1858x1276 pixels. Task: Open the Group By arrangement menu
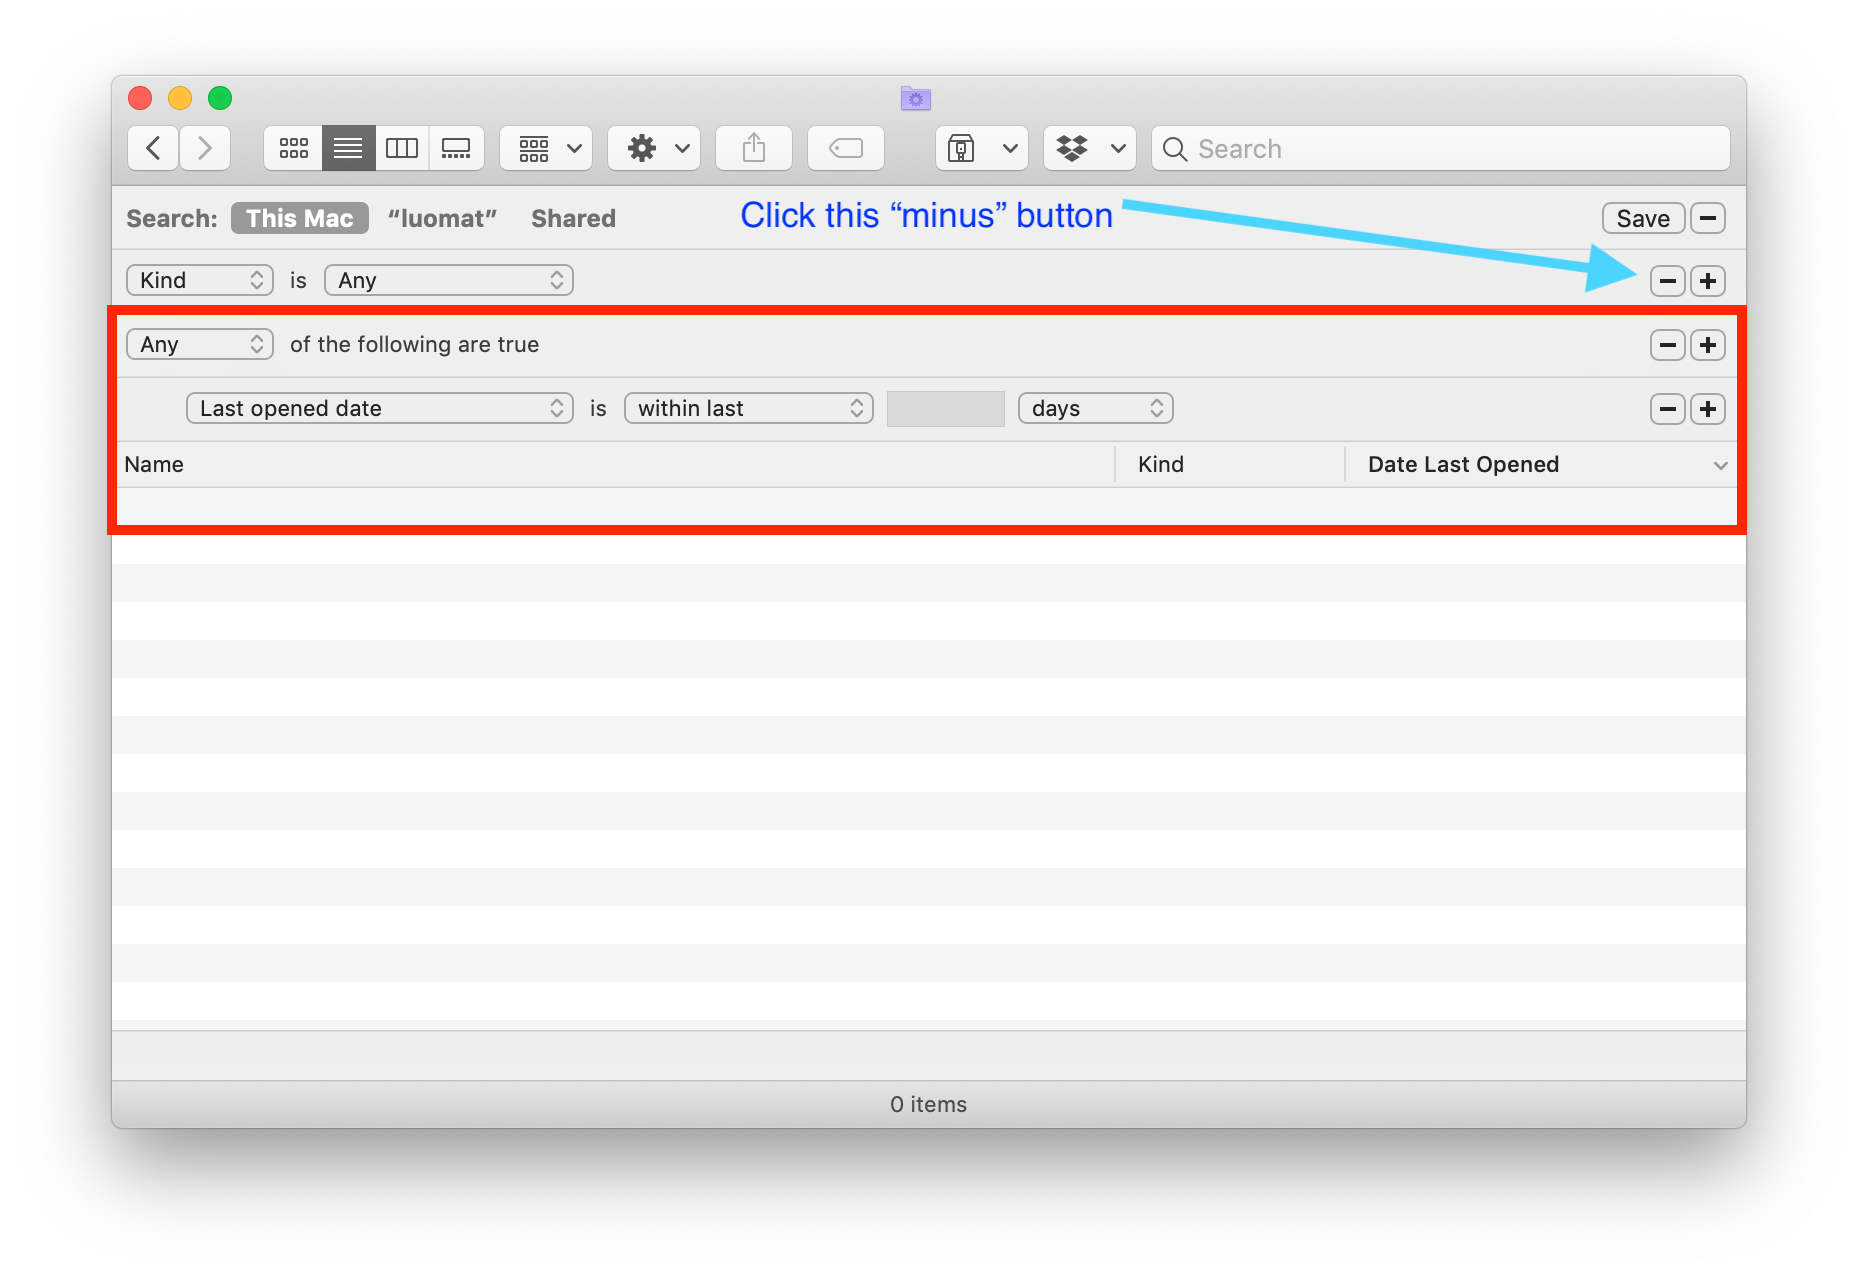click(546, 149)
